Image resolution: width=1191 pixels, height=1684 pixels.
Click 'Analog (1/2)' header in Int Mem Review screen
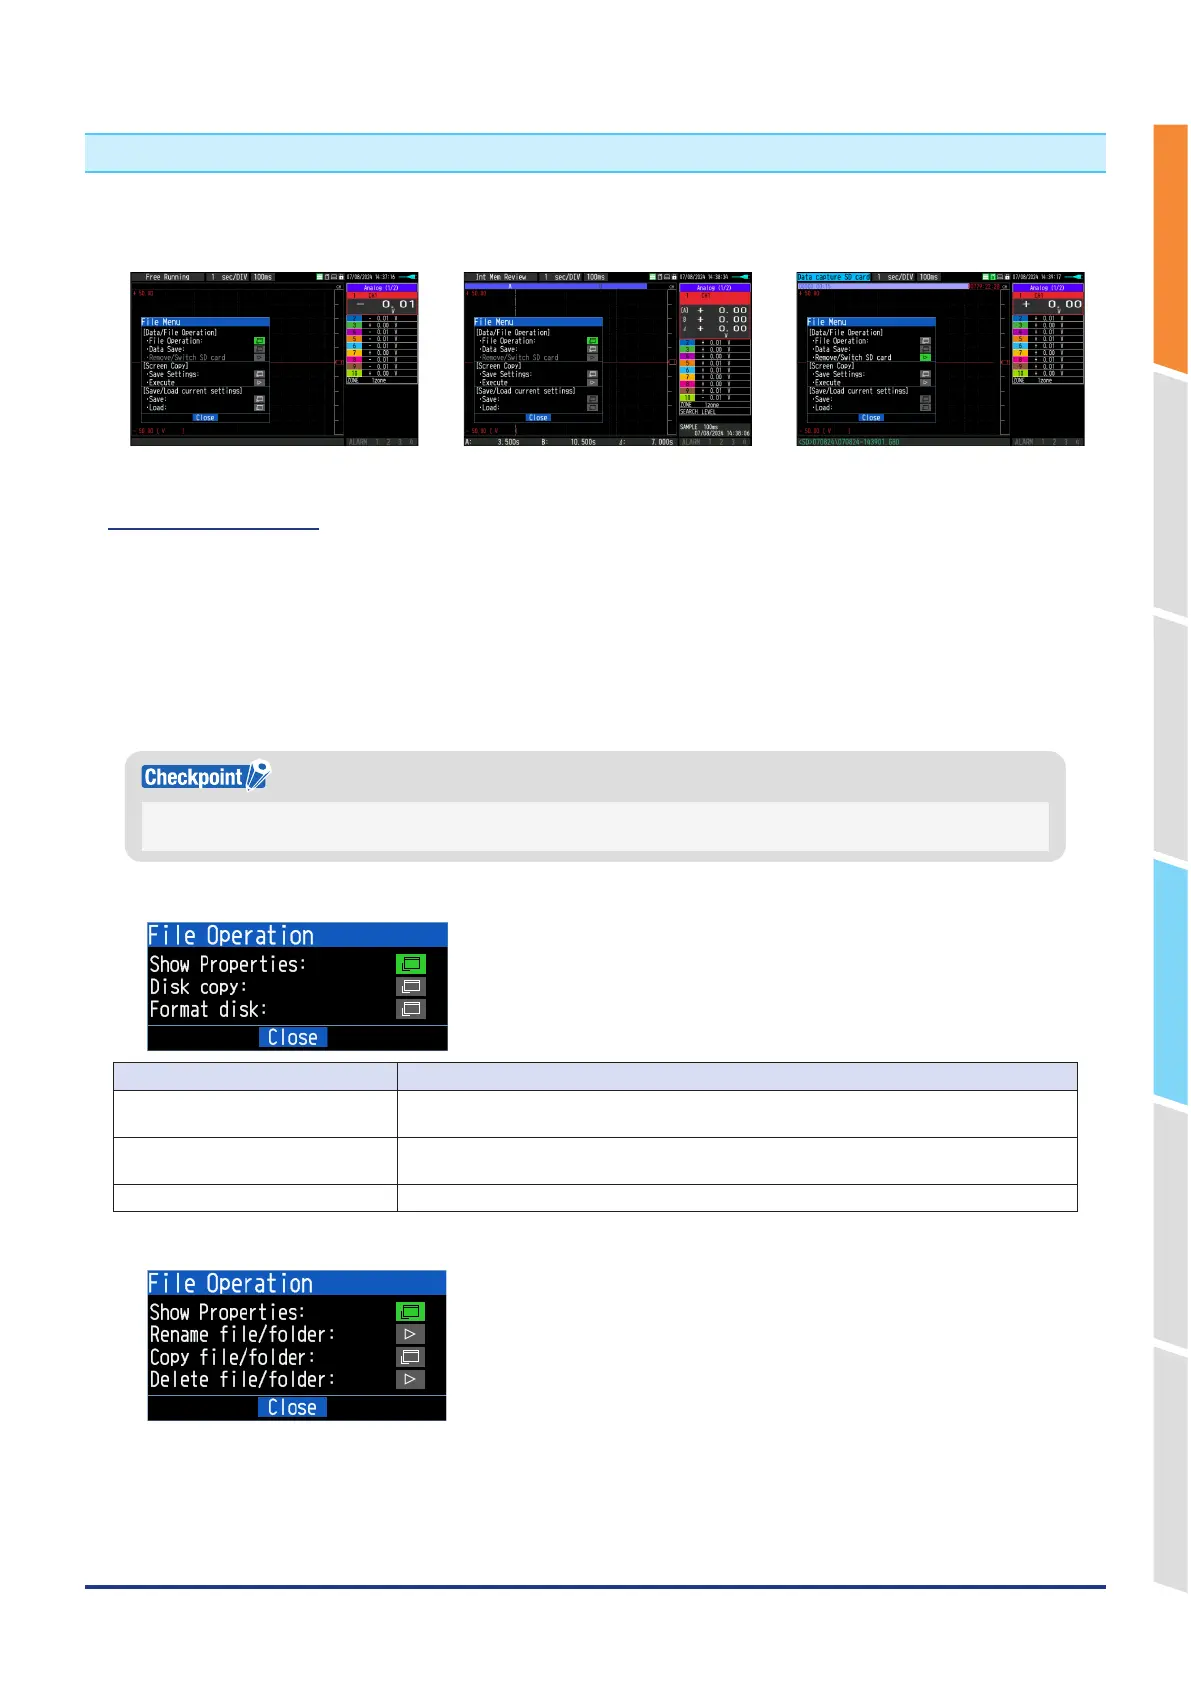click(x=715, y=288)
